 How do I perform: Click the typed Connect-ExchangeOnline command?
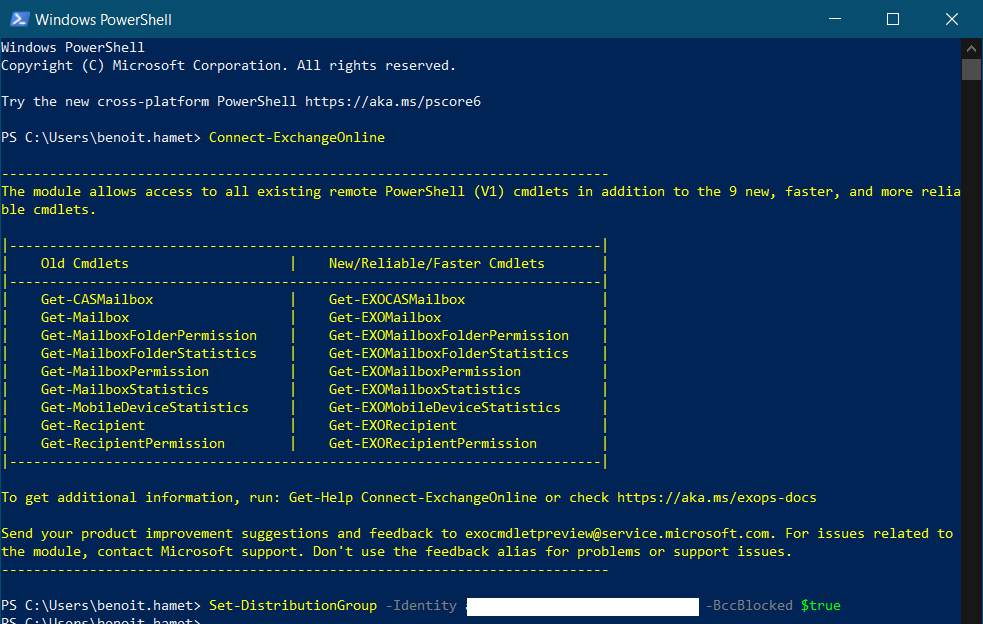pyautogui.click(x=296, y=137)
